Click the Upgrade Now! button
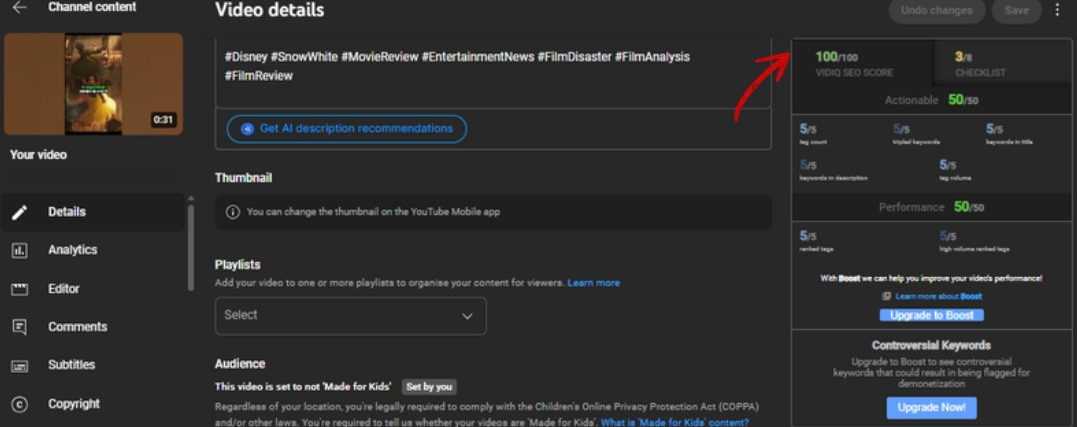 coord(931,408)
